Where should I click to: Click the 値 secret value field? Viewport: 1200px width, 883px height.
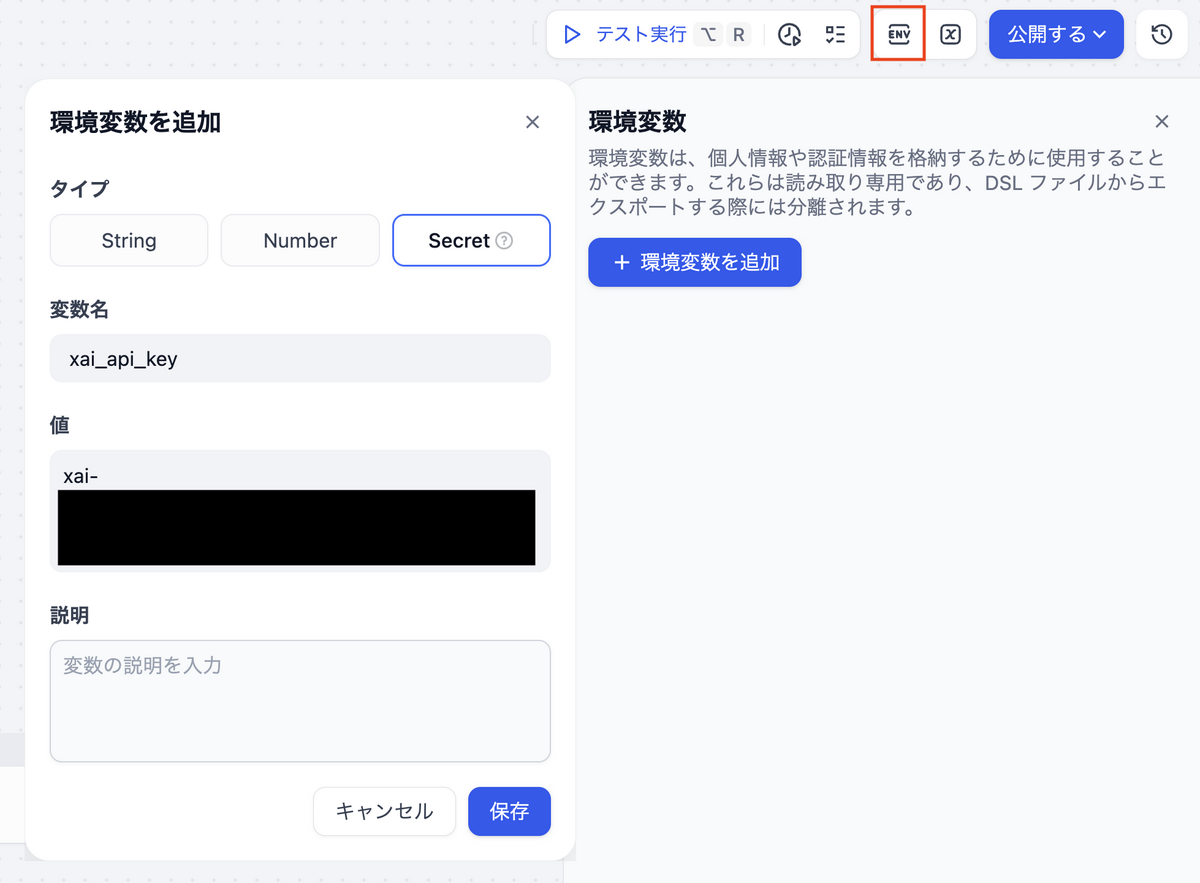click(x=300, y=510)
